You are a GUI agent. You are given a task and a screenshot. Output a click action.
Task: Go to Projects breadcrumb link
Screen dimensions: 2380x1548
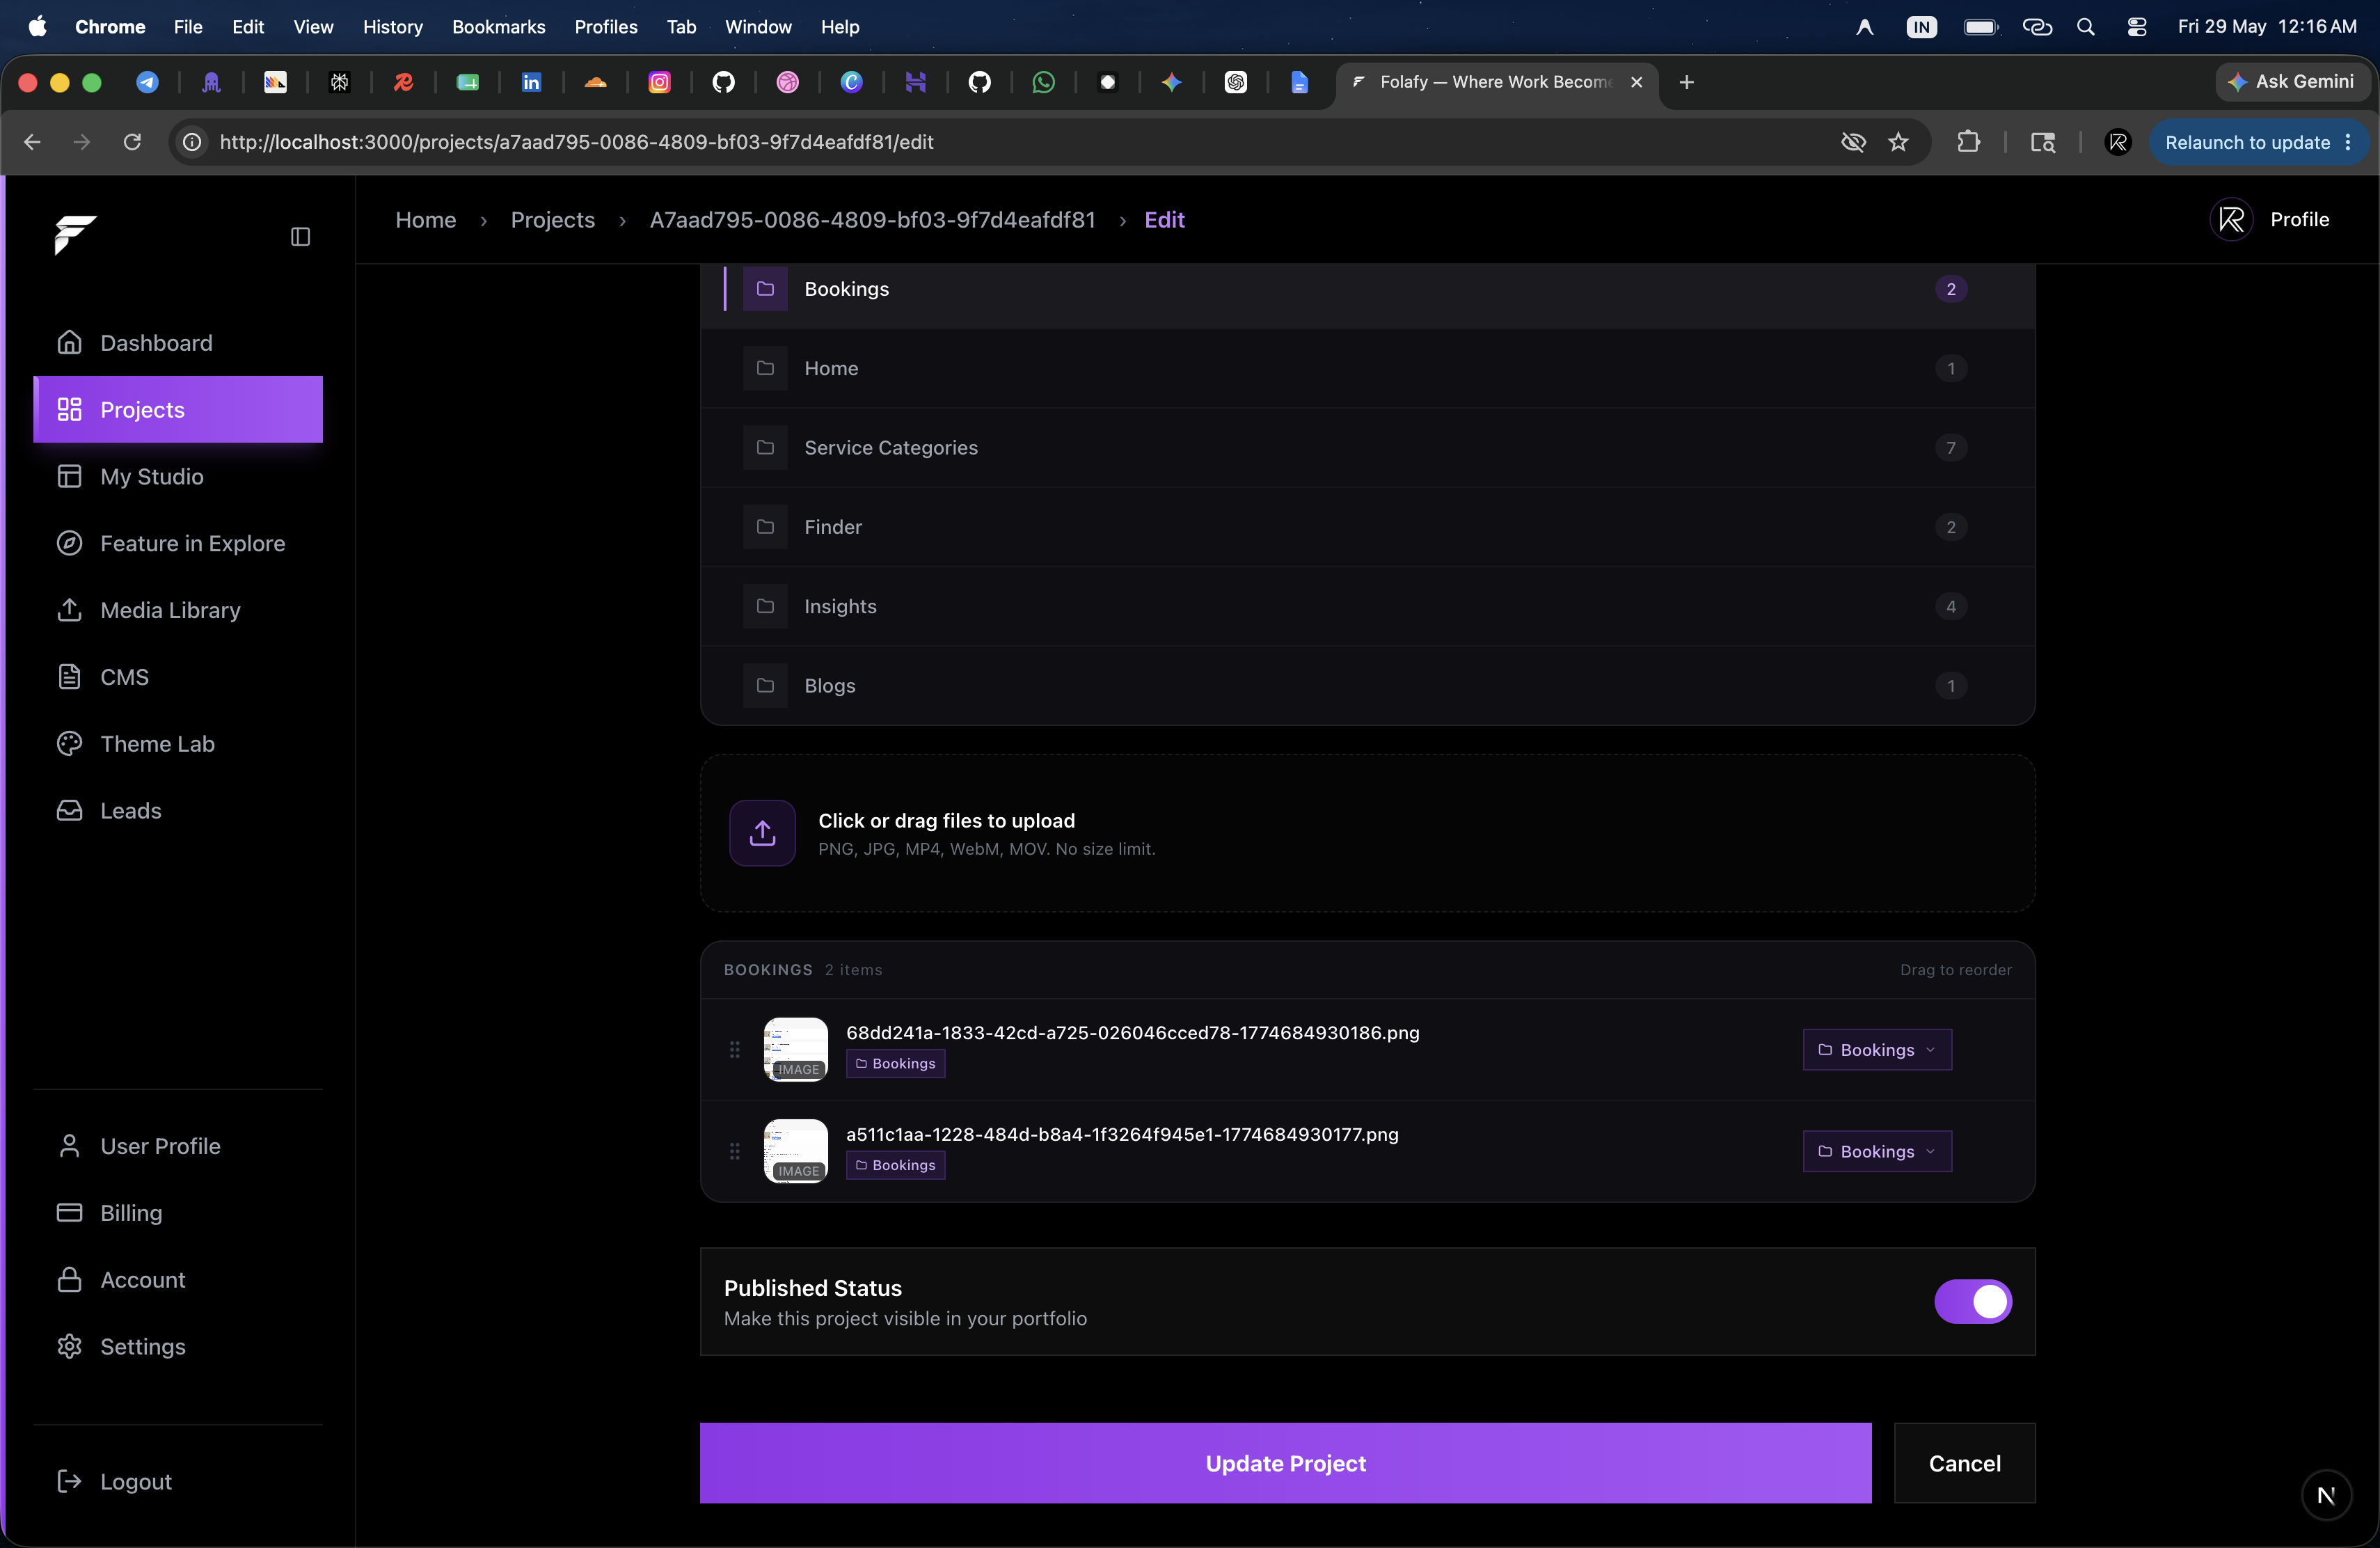point(553,220)
